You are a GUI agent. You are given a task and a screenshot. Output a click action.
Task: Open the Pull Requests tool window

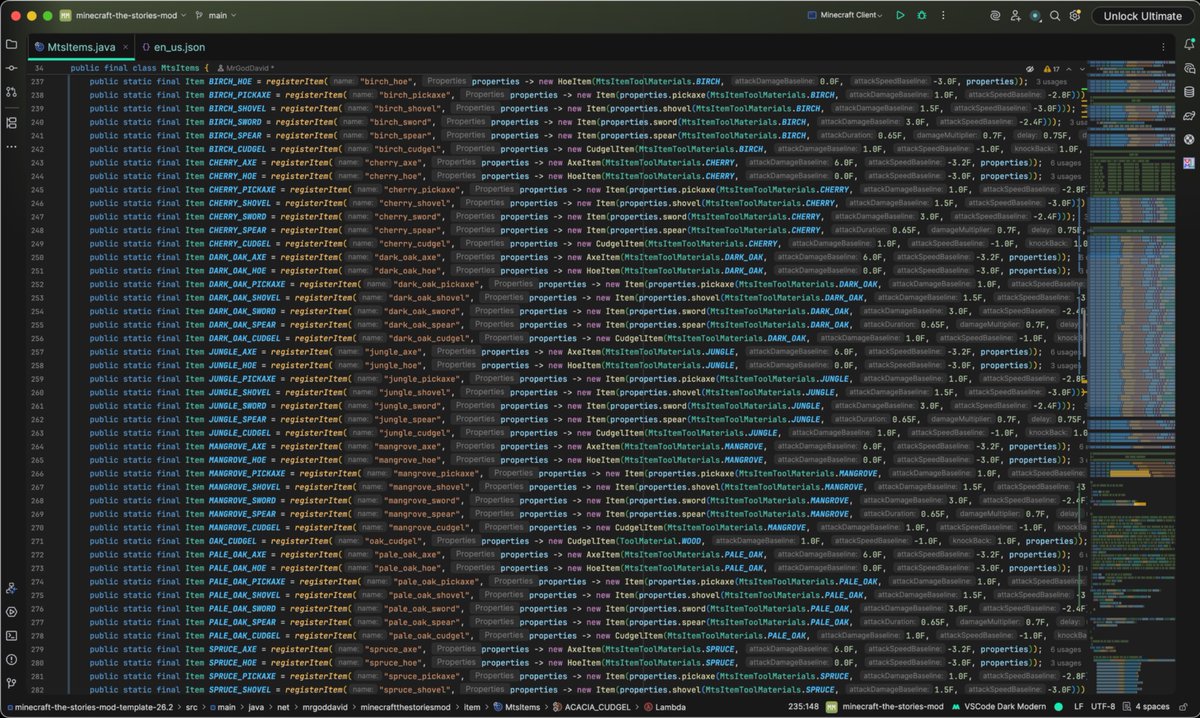click(x=11, y=91)
